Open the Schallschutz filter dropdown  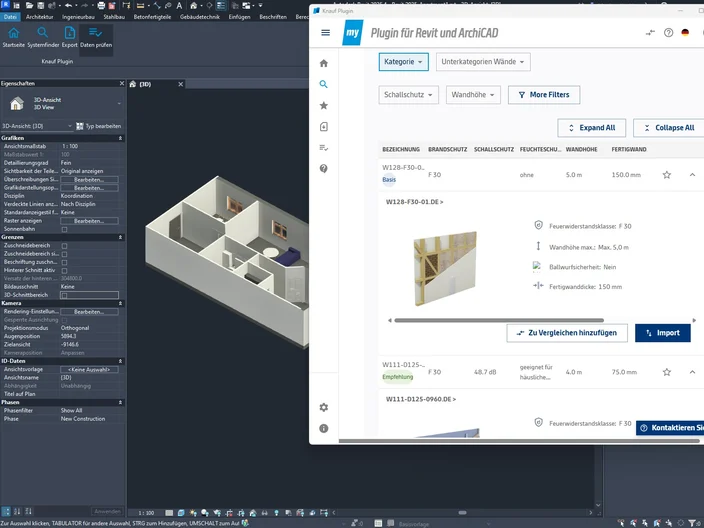click(408, 95)
